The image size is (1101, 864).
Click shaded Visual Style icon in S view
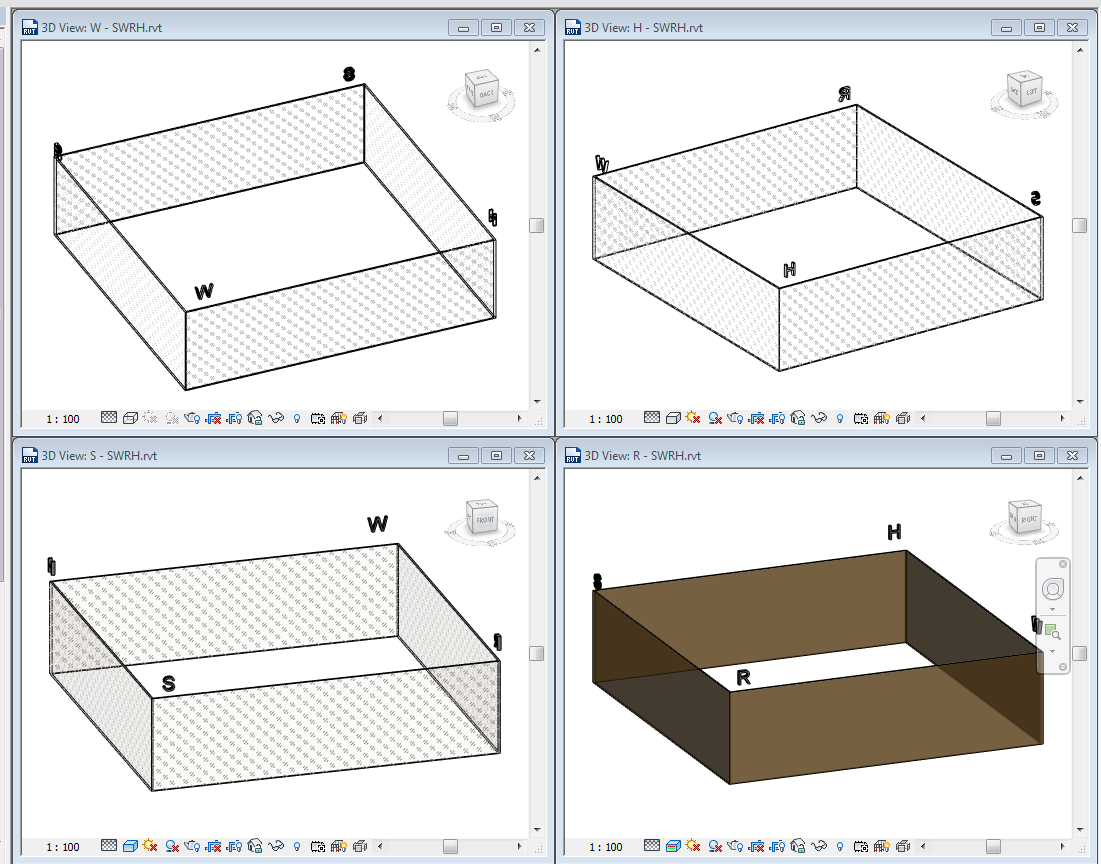click(130, 846)
